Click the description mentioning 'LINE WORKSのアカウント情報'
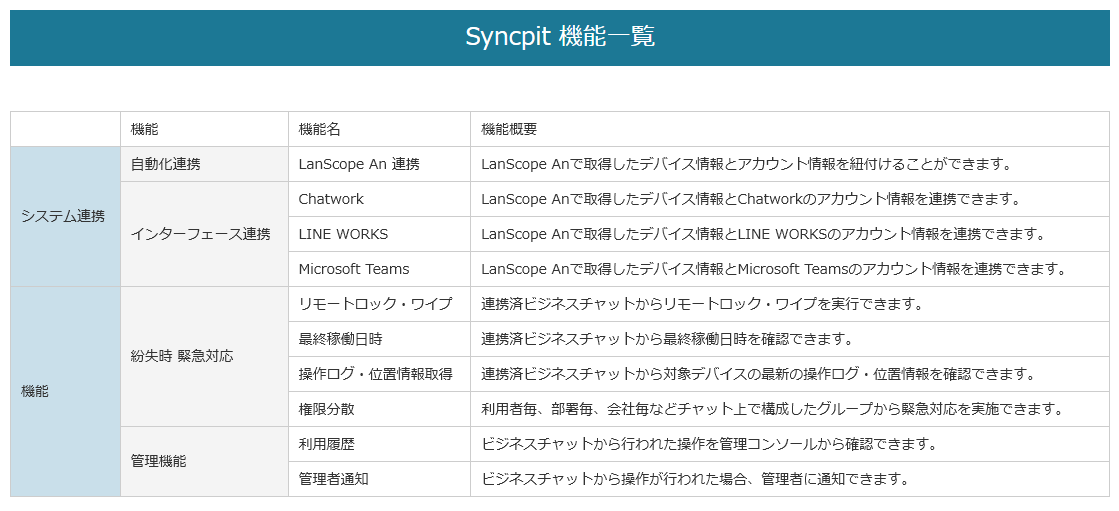The width and height of the screenshot is (1119, 511). pos(789,234)
